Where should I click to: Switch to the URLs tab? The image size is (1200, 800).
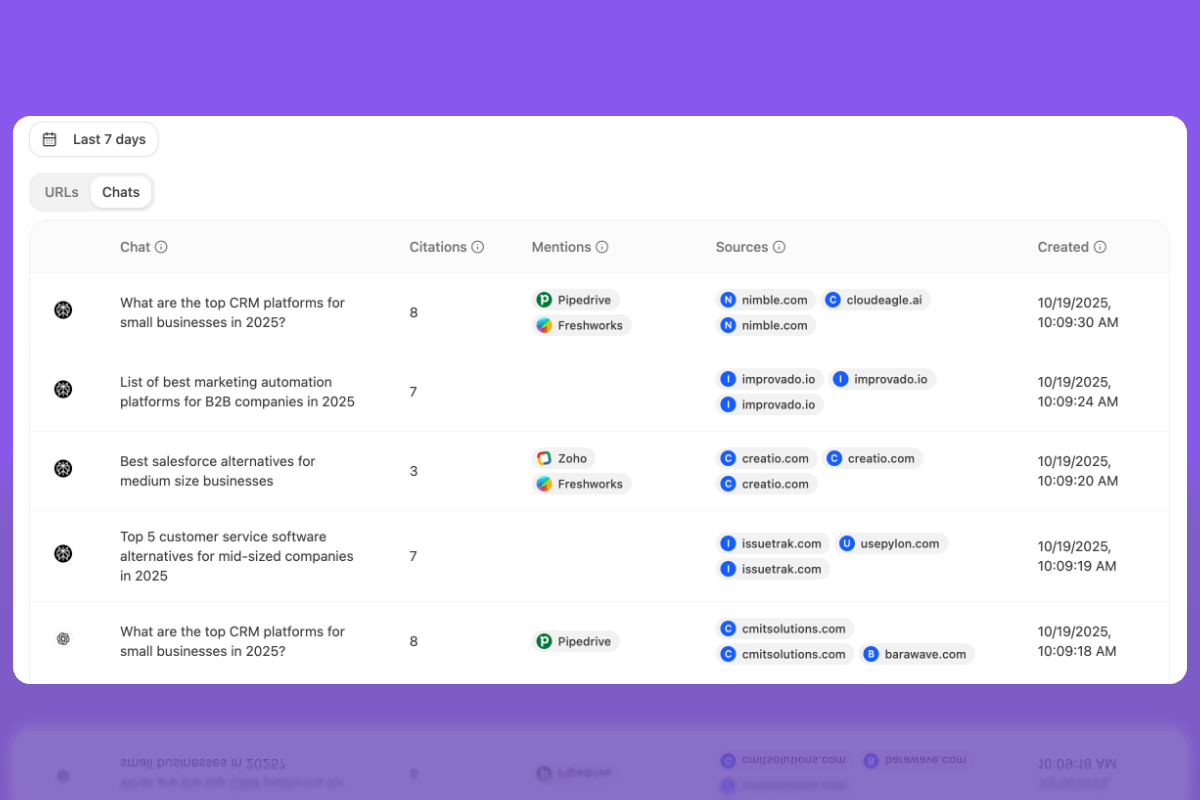coord(61,191)
